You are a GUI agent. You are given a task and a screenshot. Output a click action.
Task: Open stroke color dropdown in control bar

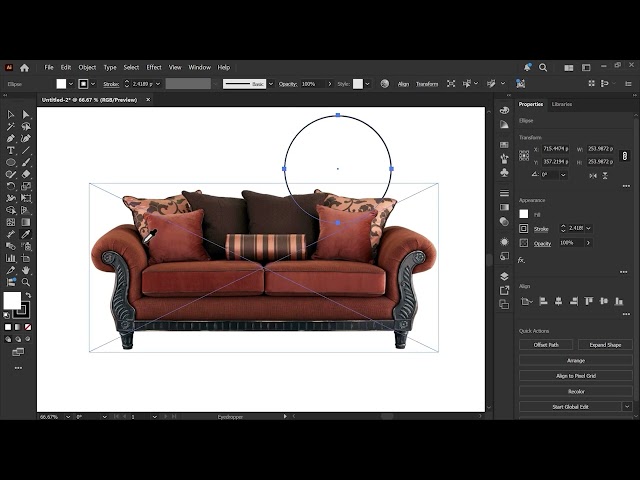(93, 84)
